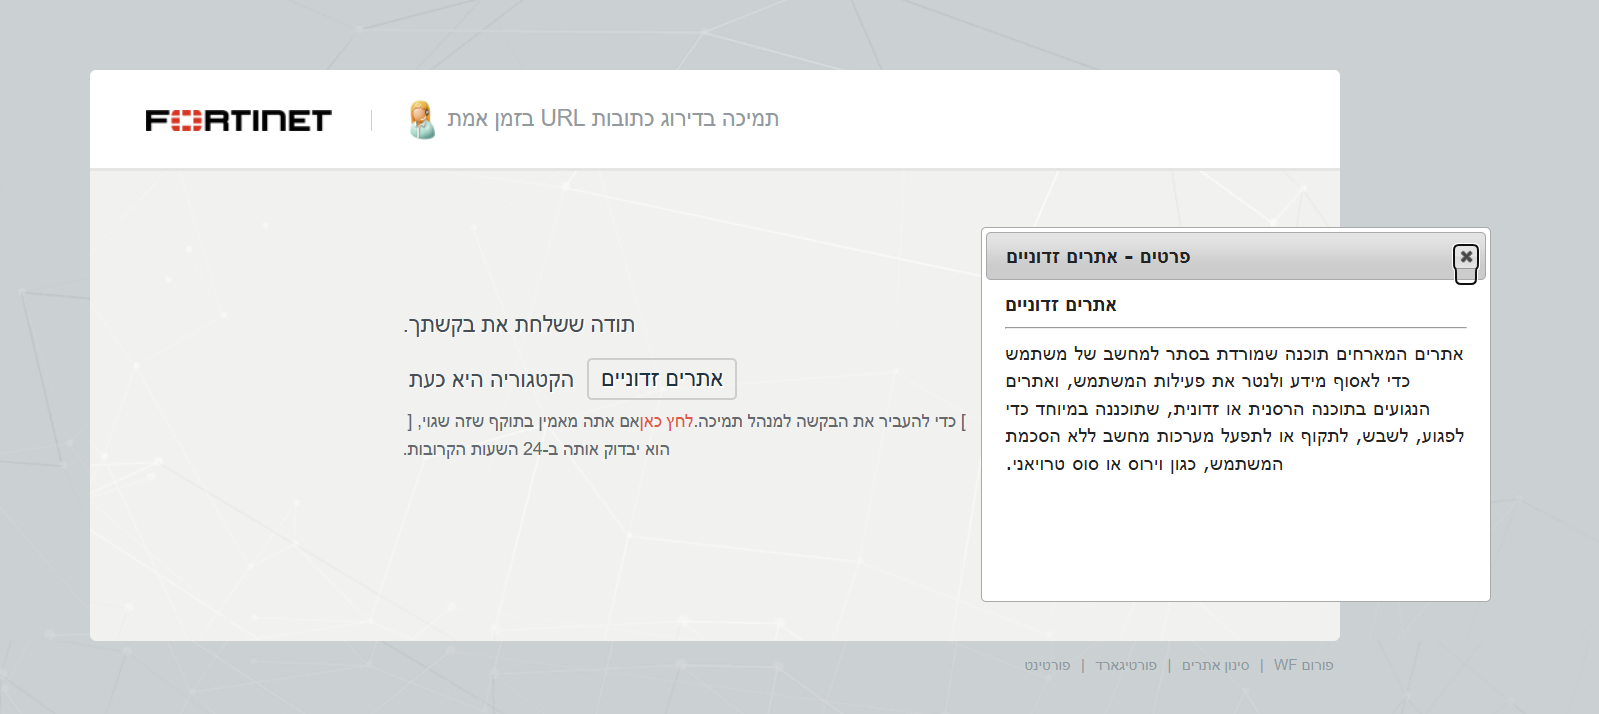Image resolution: width=1599 pixels, height=714 pixels.
Task: Click the empty area below popup description
Action: (x=1234, y=540)
